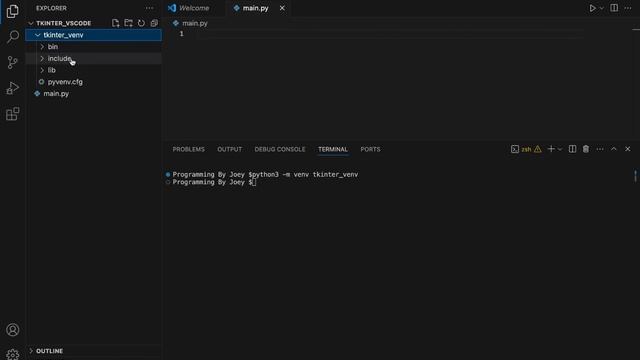This screenshot has width=640, height=360.
Task: Open the DEBUG CONSOLE panel tab
Action: [x=280, y=149]
